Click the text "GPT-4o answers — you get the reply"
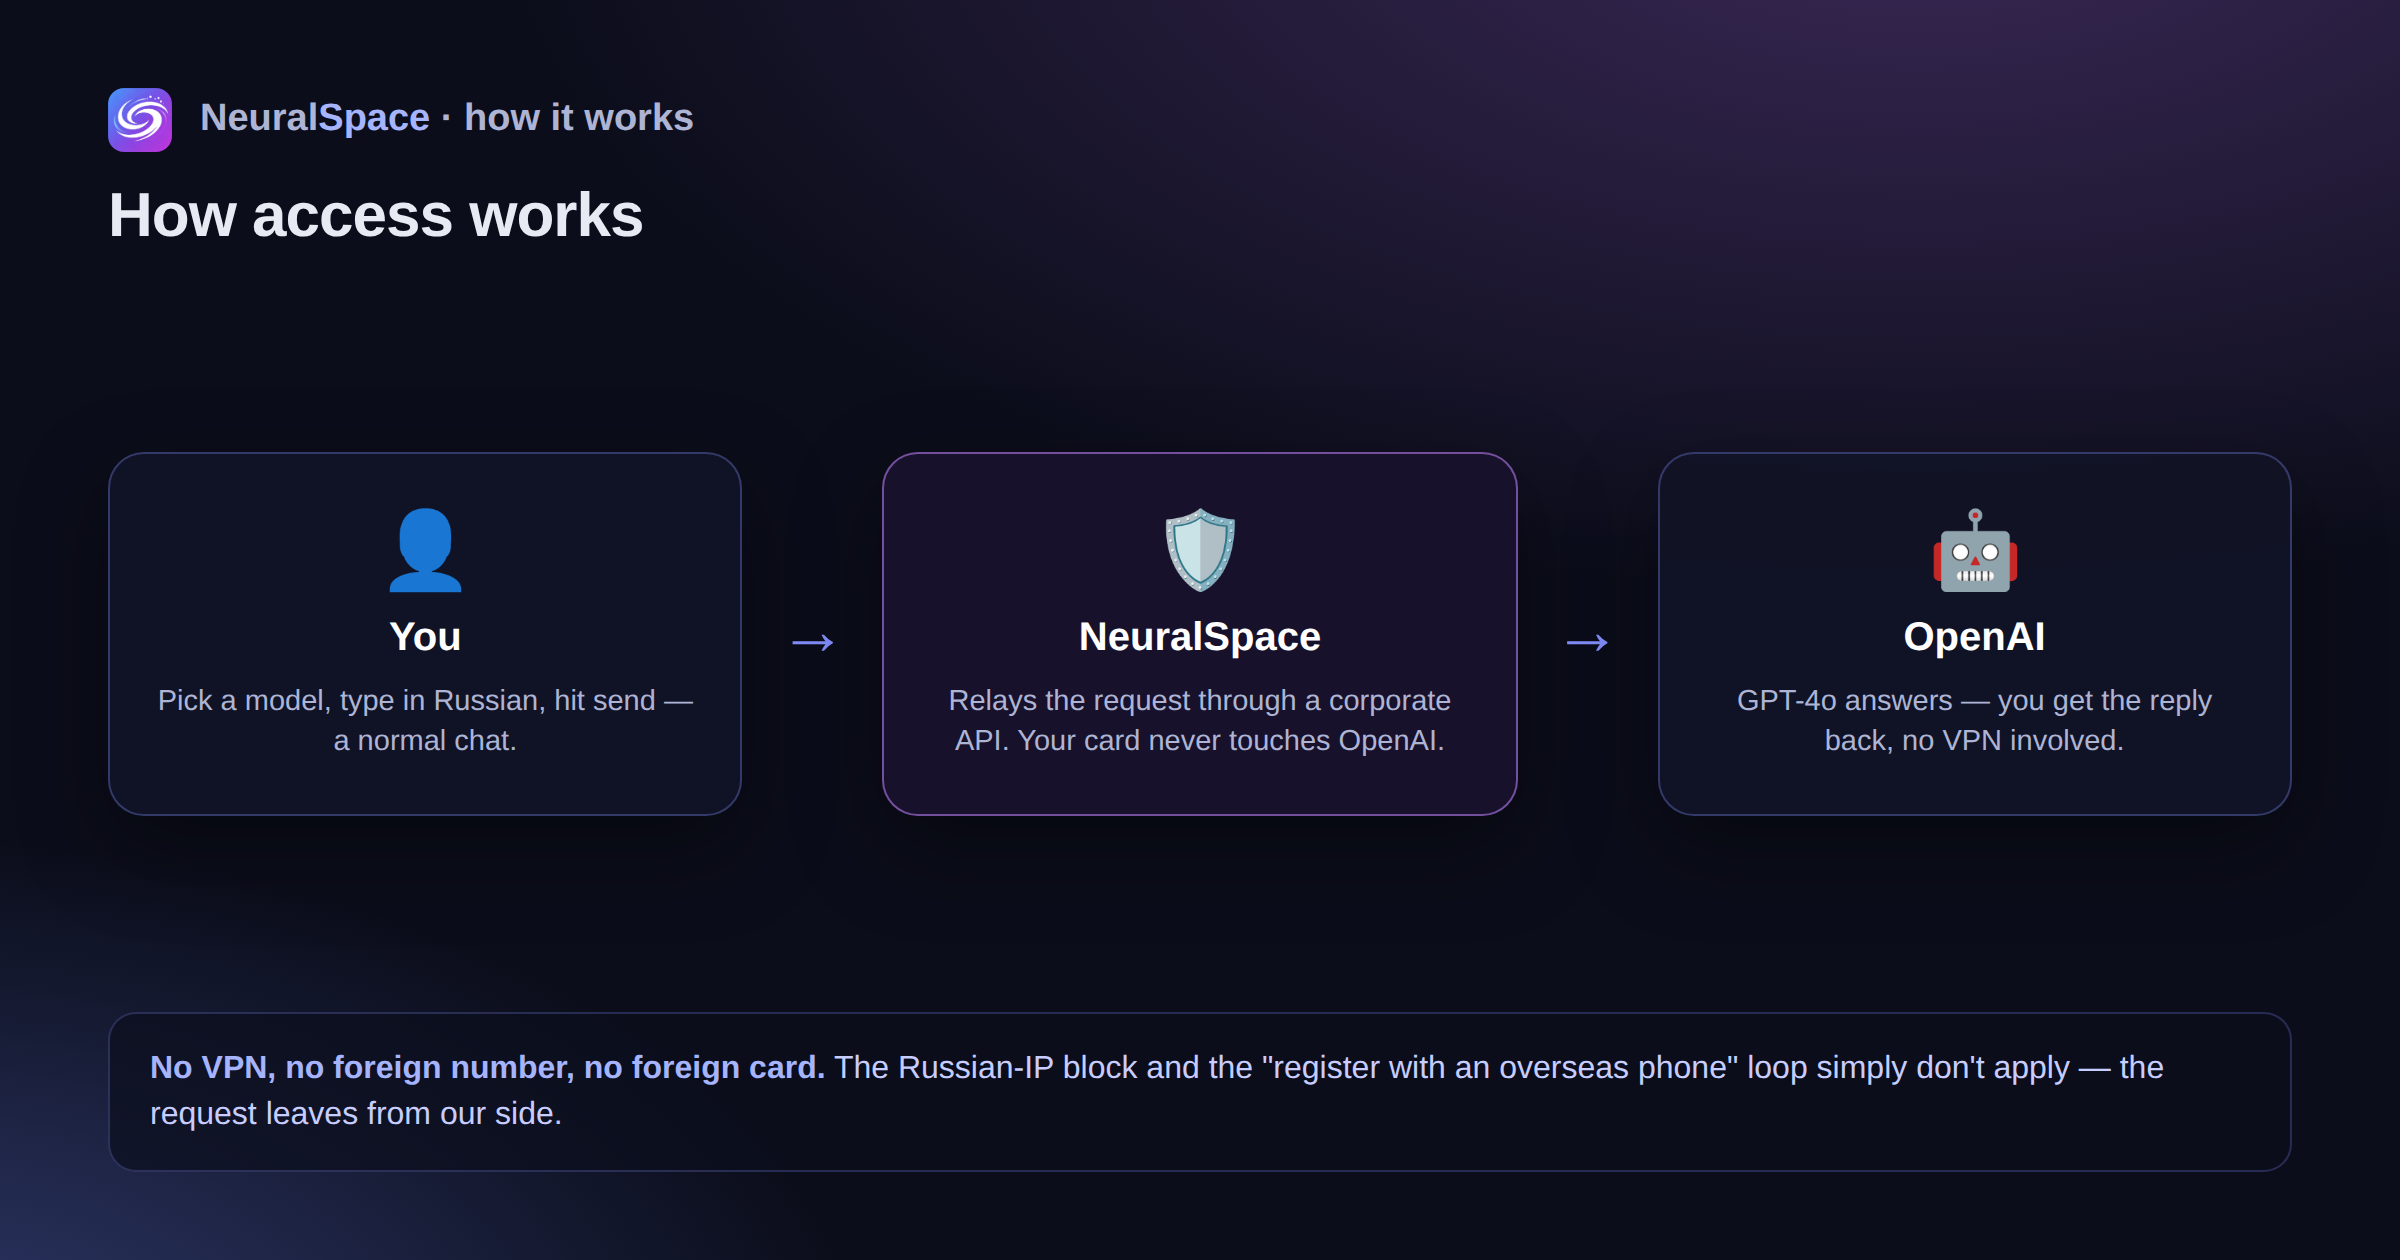The image size is (2400, 1260). tap(1975, 700)
